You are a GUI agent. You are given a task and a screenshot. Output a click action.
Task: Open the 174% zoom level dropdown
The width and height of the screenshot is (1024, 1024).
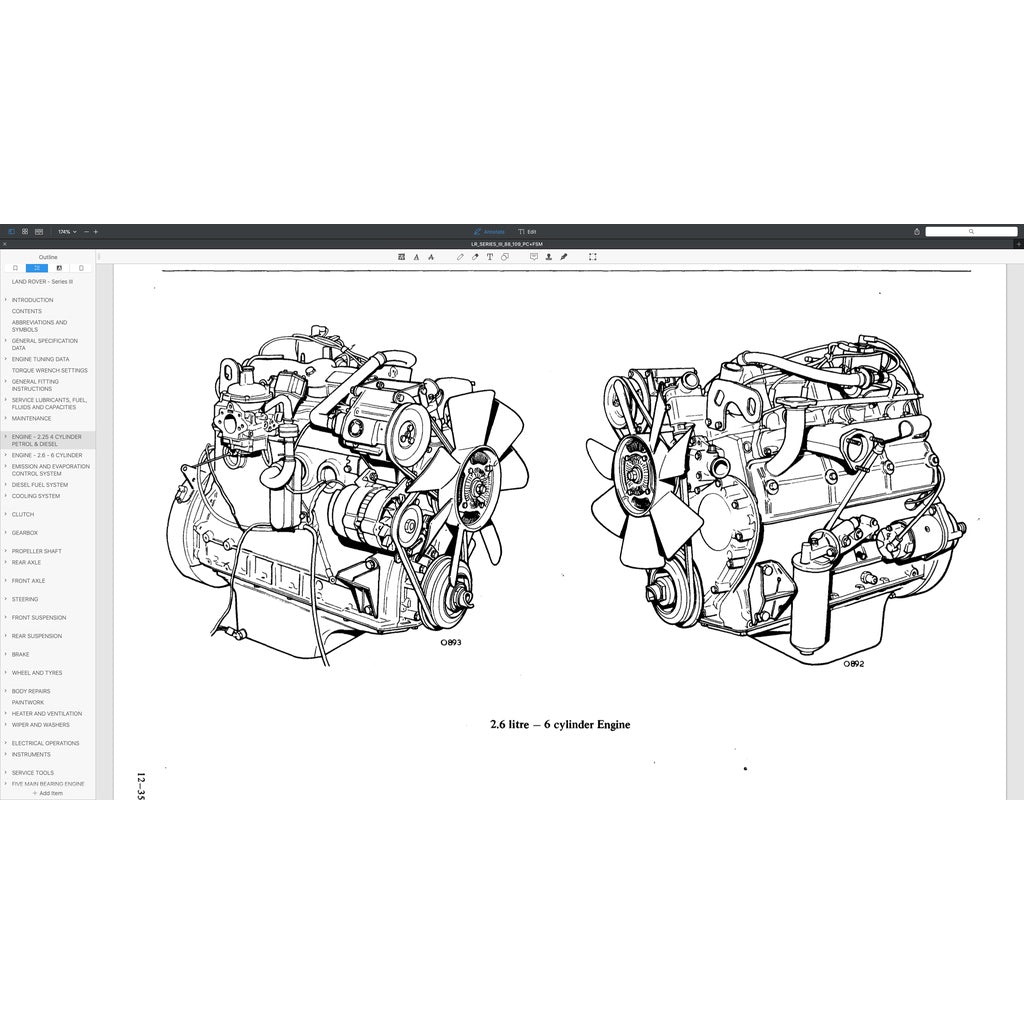pos(67,231)
